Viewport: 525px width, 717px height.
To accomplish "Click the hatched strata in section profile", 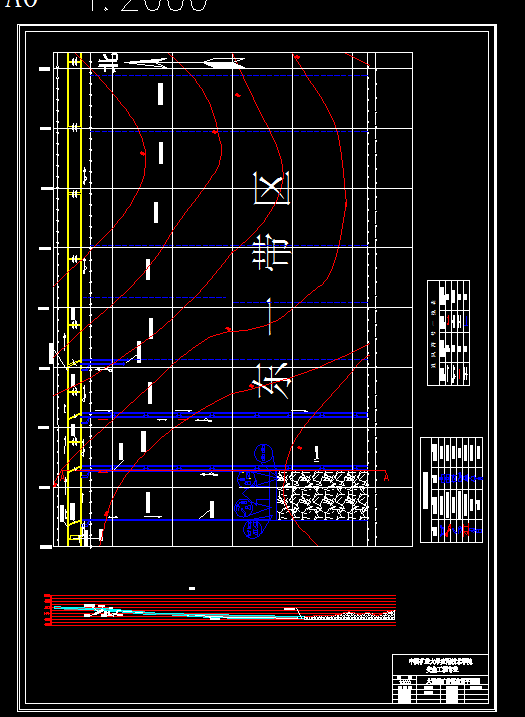I will coord(349,615).
